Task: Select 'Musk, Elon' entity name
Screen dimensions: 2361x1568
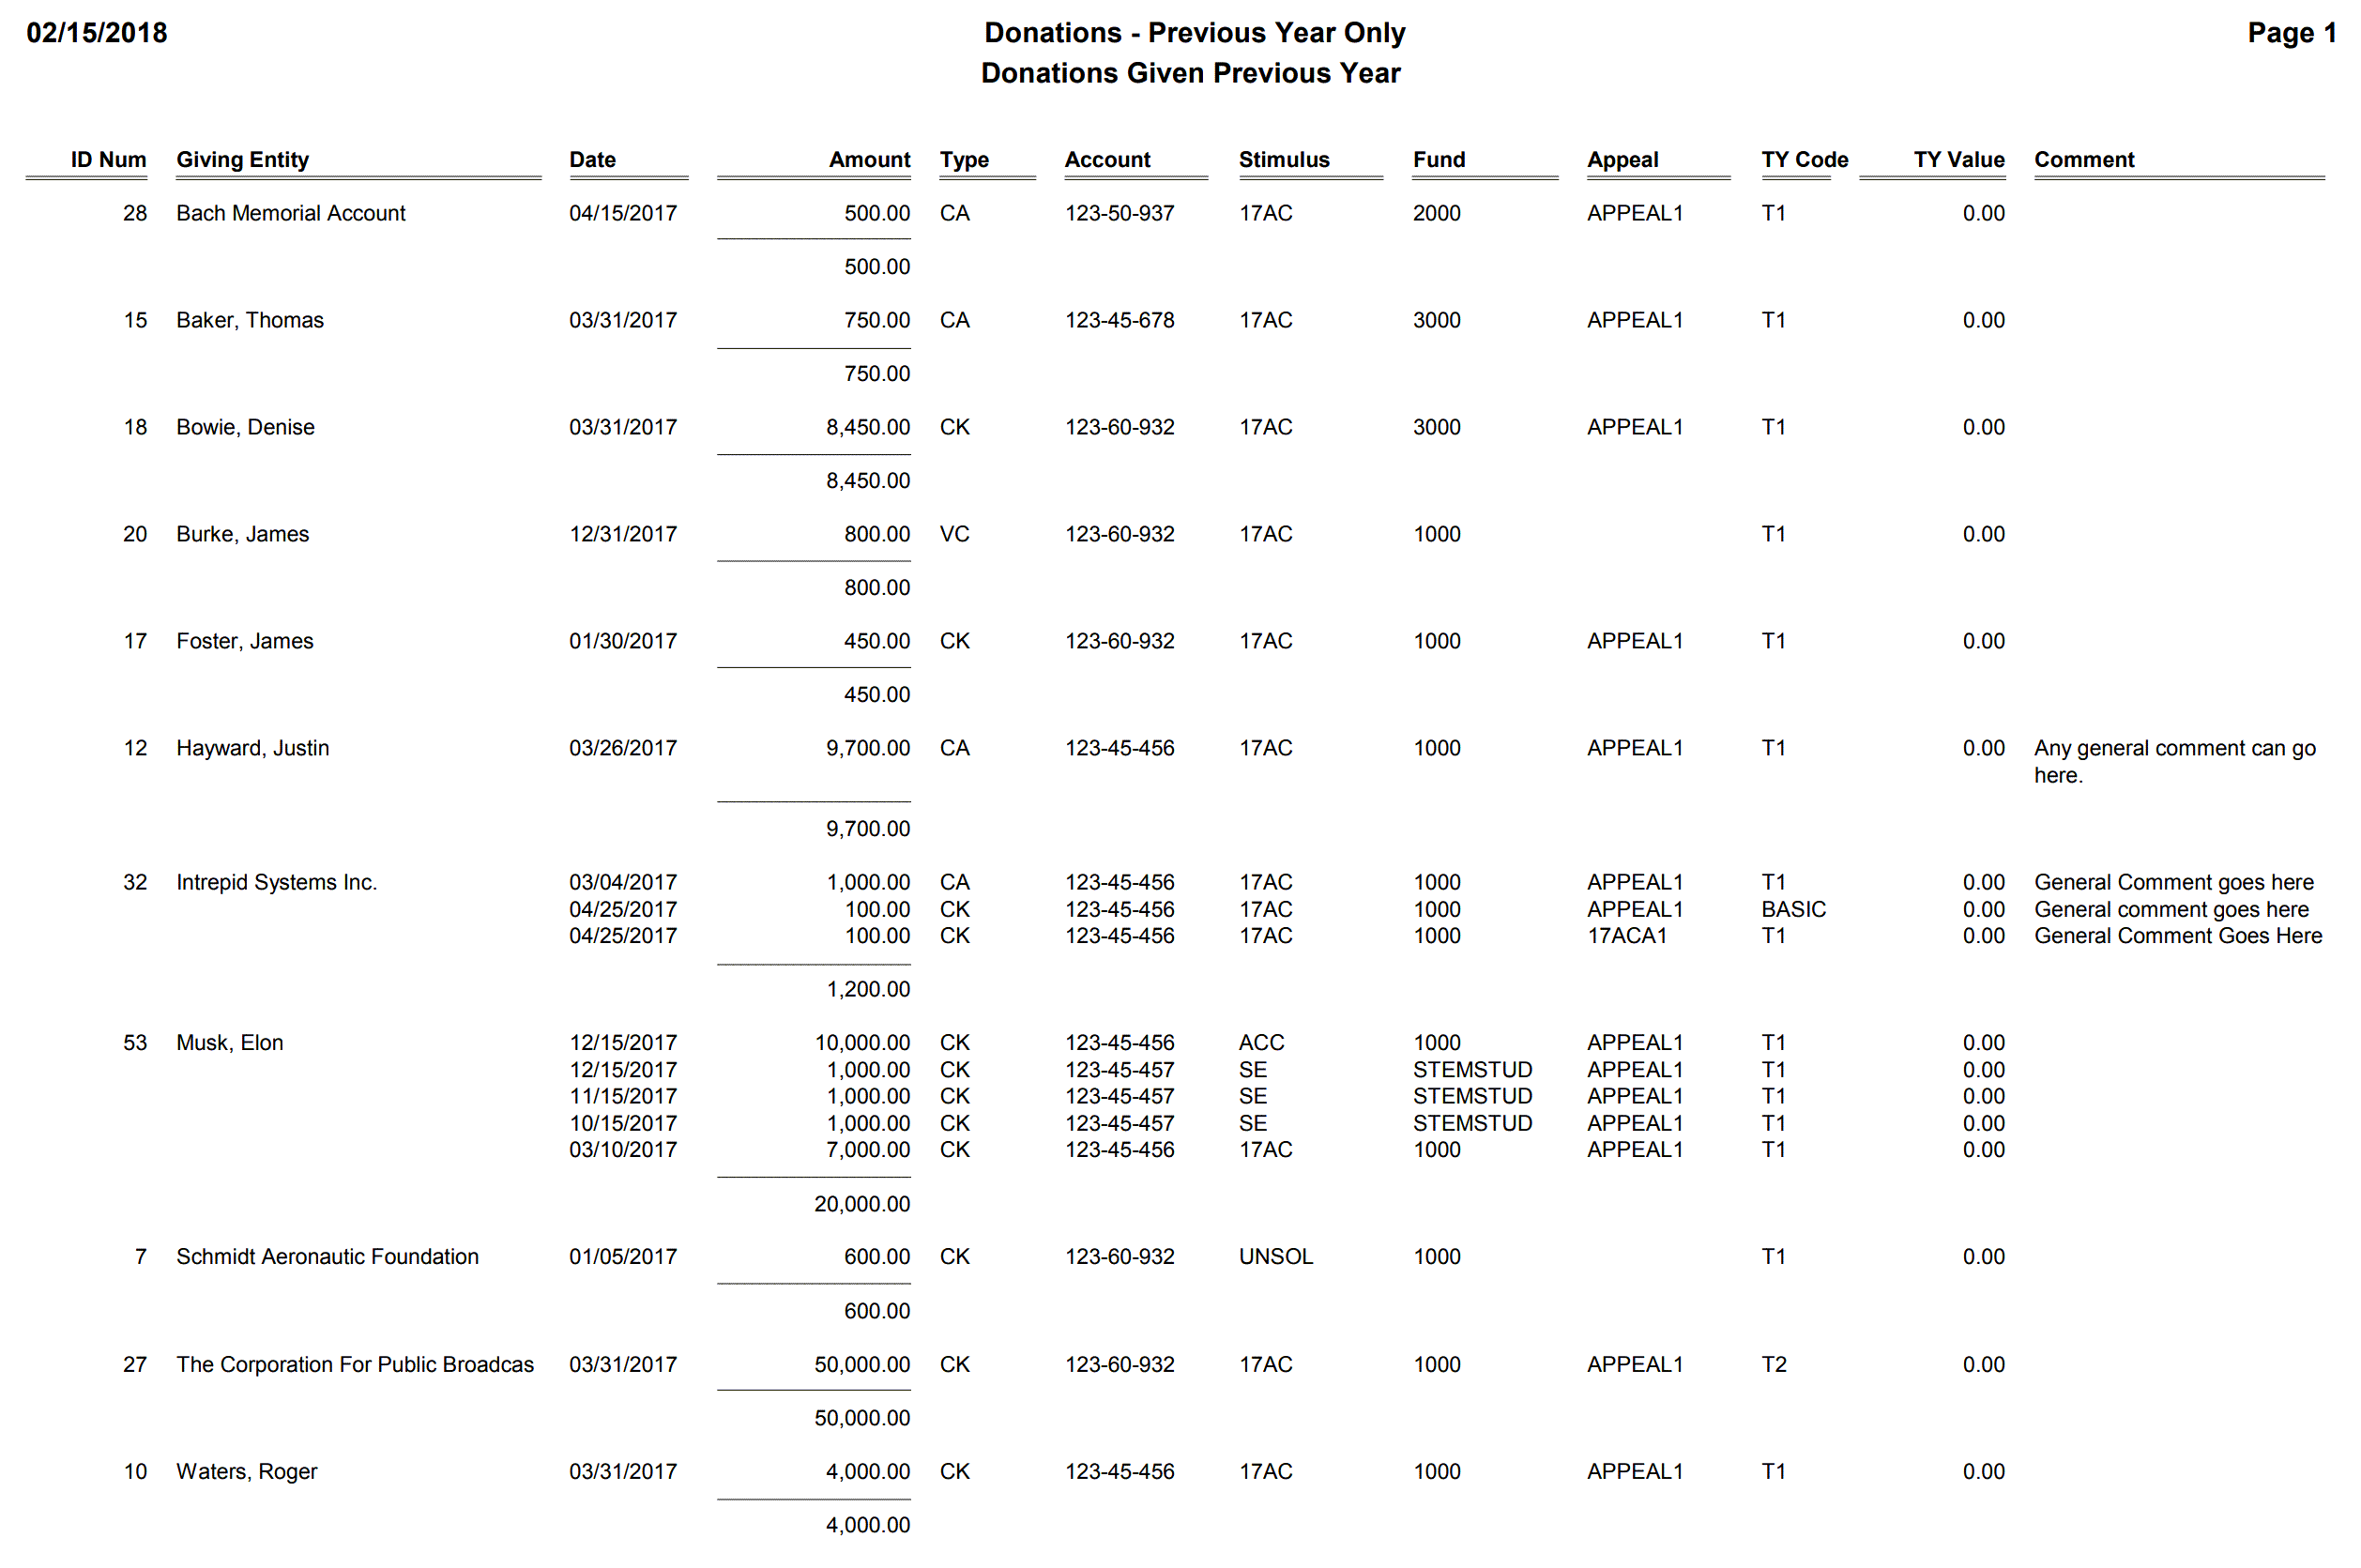Action: tap(230, 1042)
